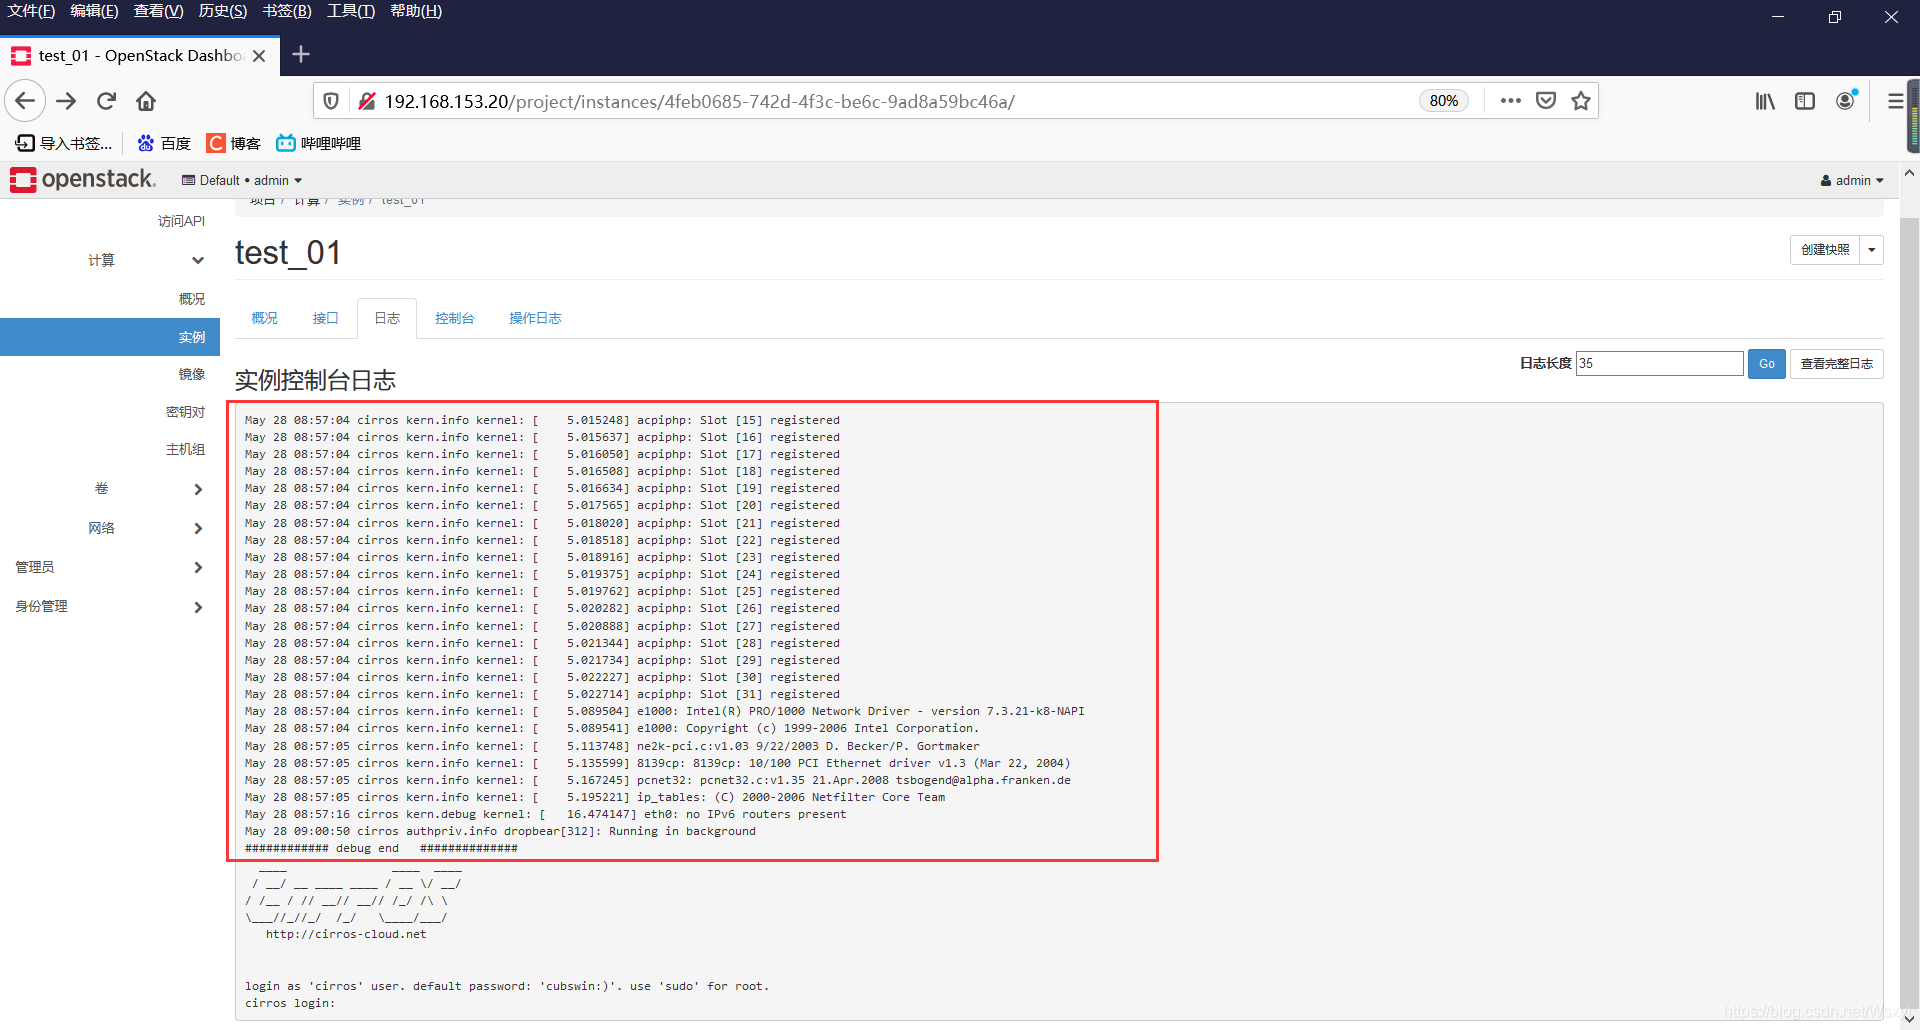Open the 百度 bookmark
Screen dimensions: 1920x1030
click(164, 143)
